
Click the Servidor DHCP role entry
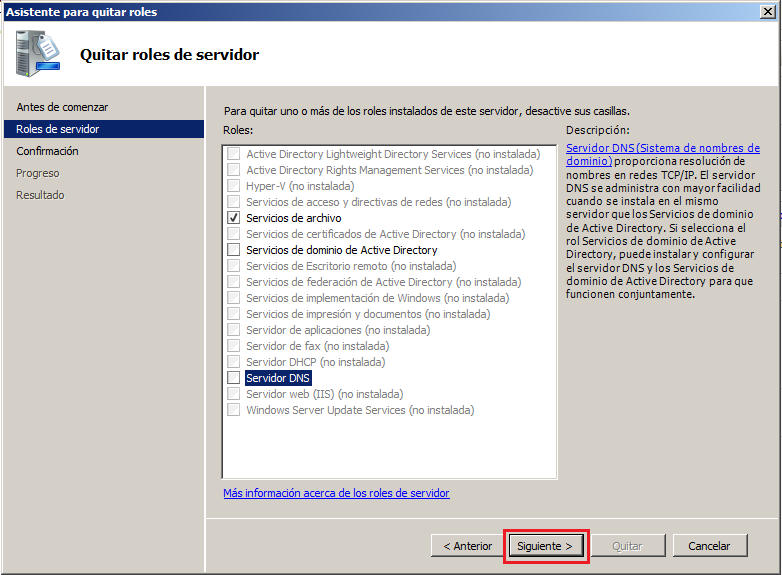pos(315,362)
